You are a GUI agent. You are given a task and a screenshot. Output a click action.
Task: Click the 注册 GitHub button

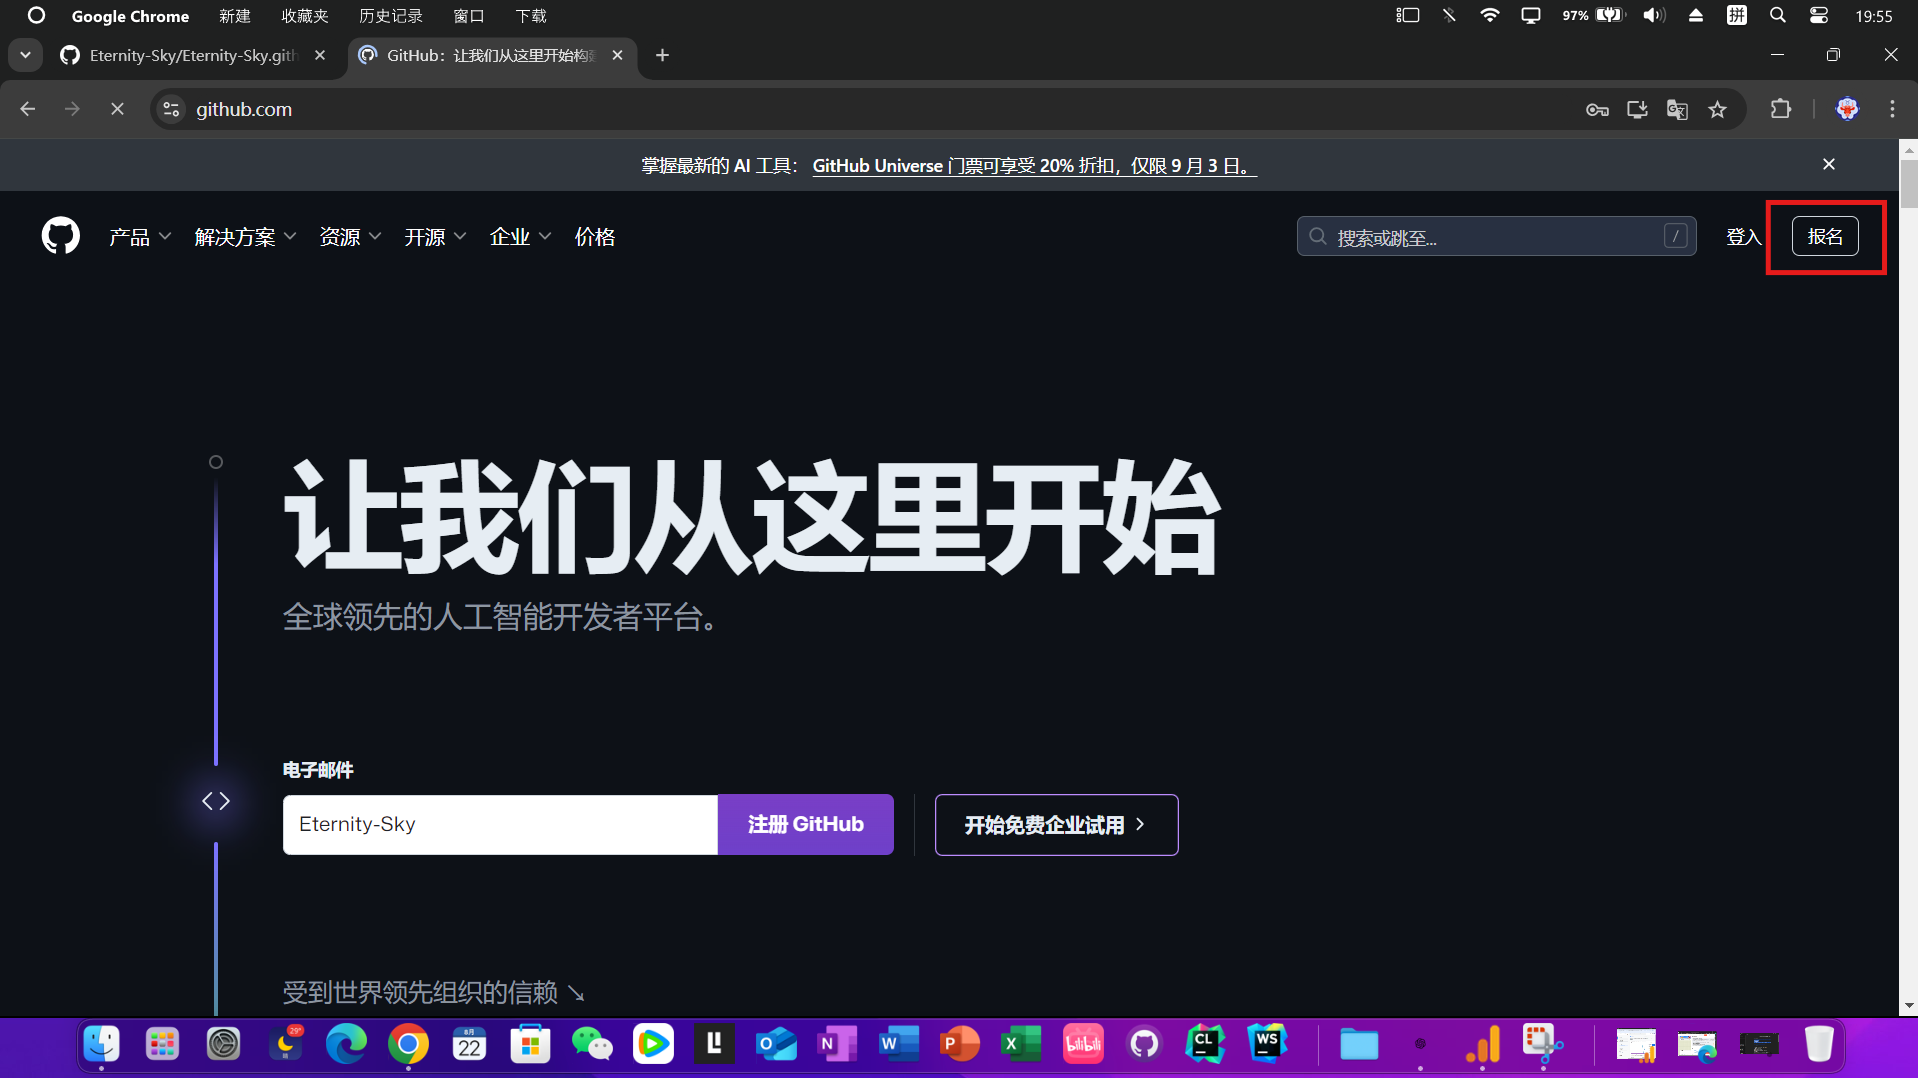coord(806,825)
